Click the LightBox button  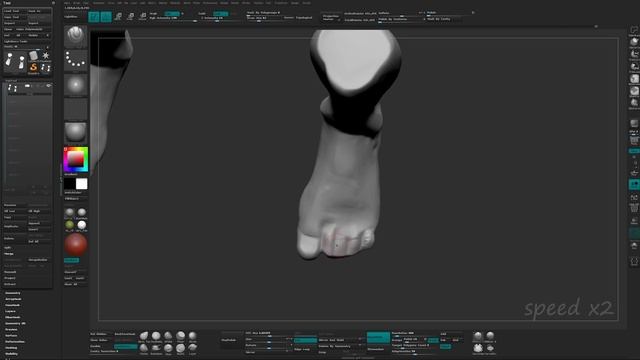(71, 17)
